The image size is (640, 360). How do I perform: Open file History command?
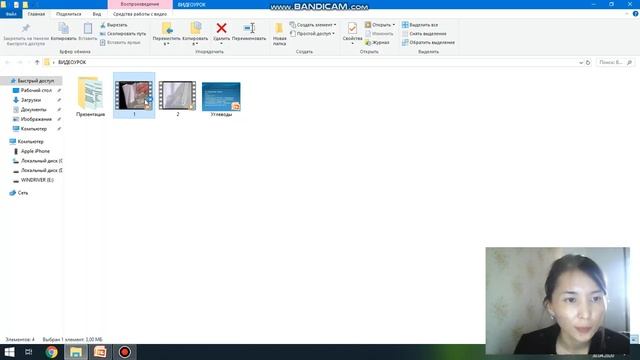377,42
